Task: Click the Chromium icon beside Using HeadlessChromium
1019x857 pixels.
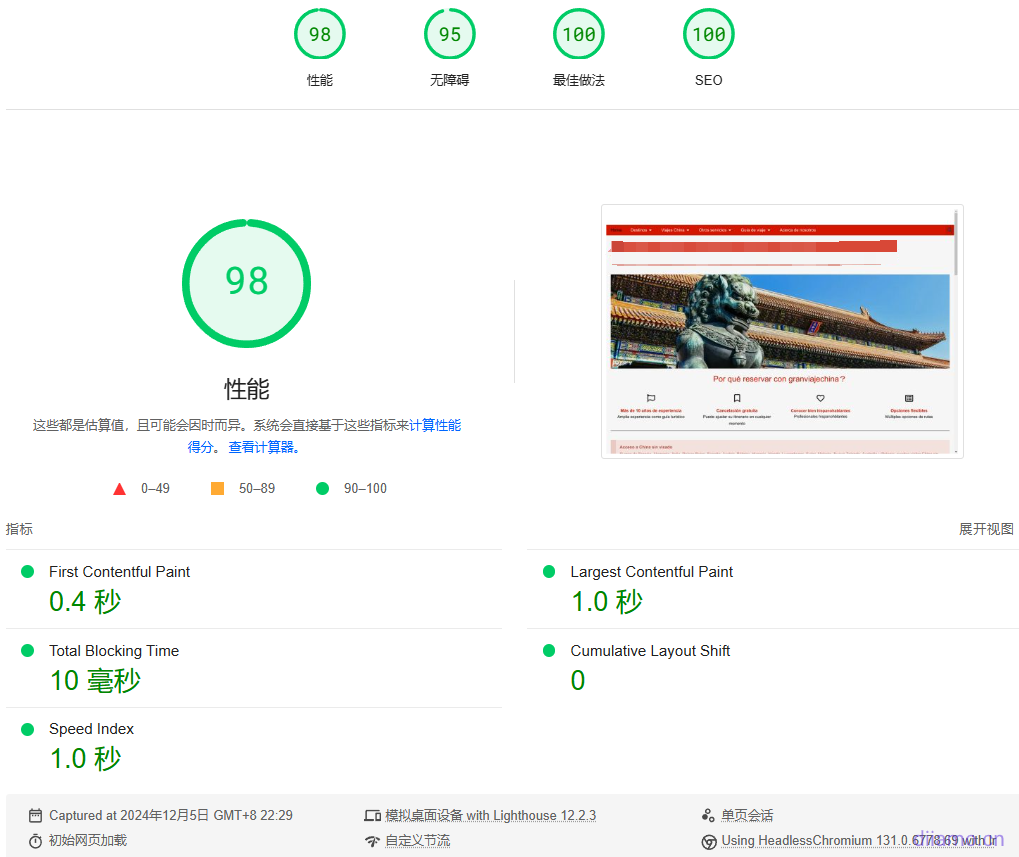Action: pyautogui.click(x=709, y=841)
